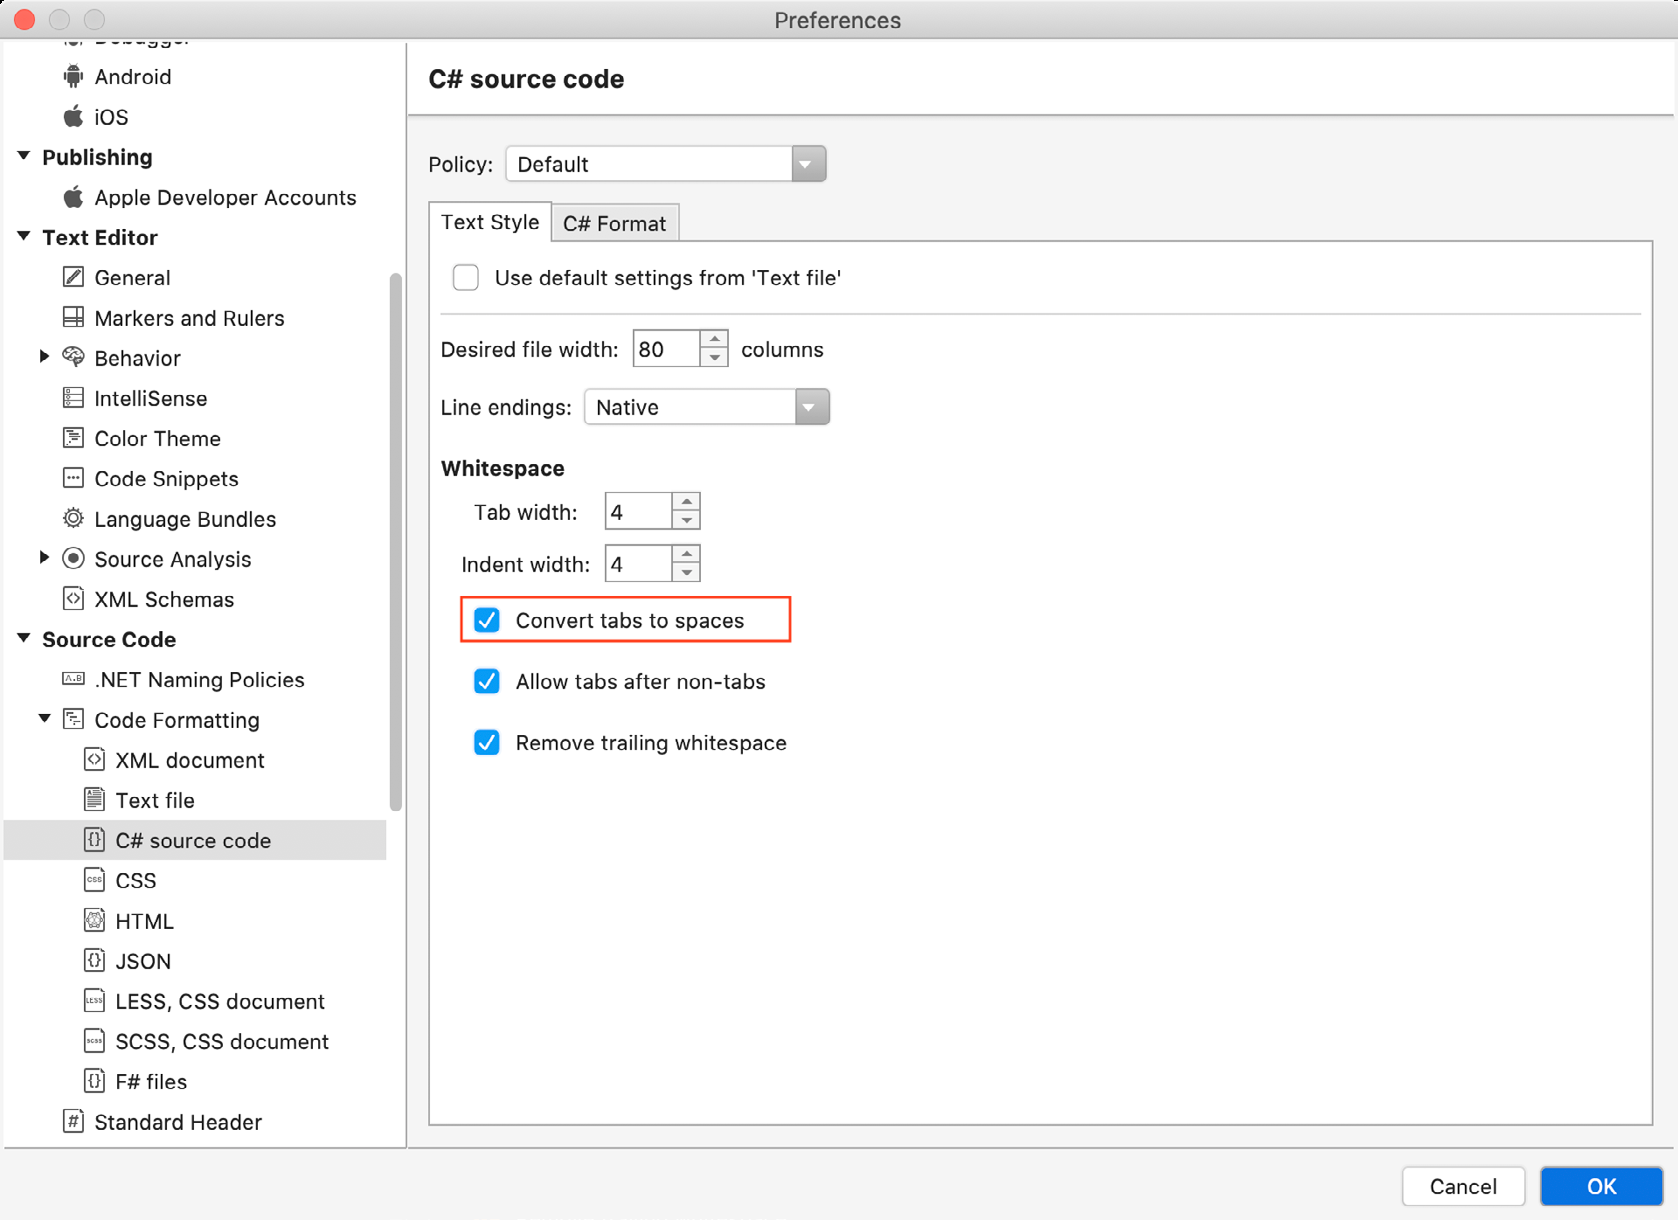The height and width of the screenshot is (1220, 1678).
Task: Click the CSS file icon
Action: click(94, 880)
